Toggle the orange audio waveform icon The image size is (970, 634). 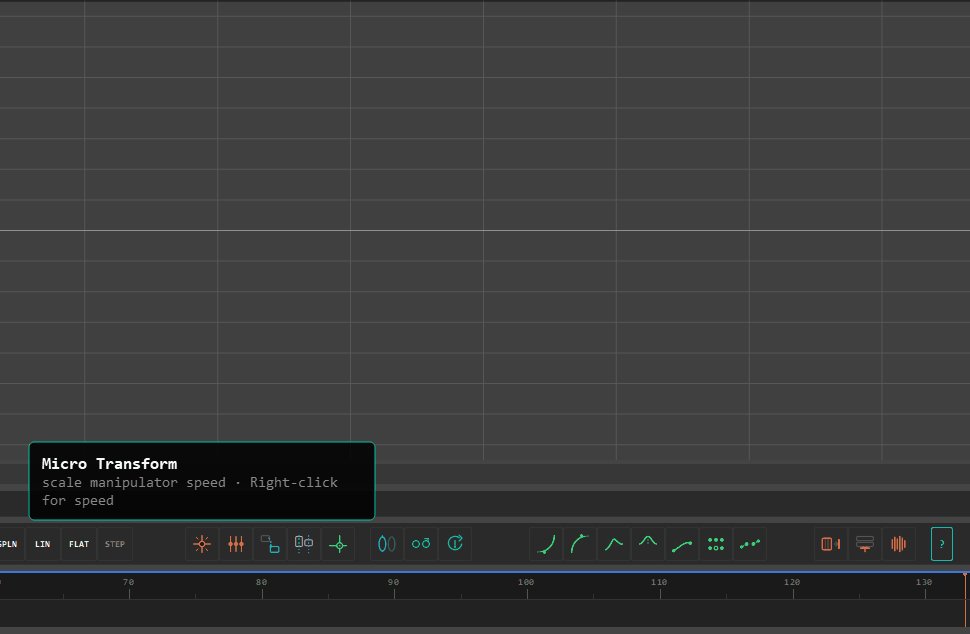click(898, 544)
